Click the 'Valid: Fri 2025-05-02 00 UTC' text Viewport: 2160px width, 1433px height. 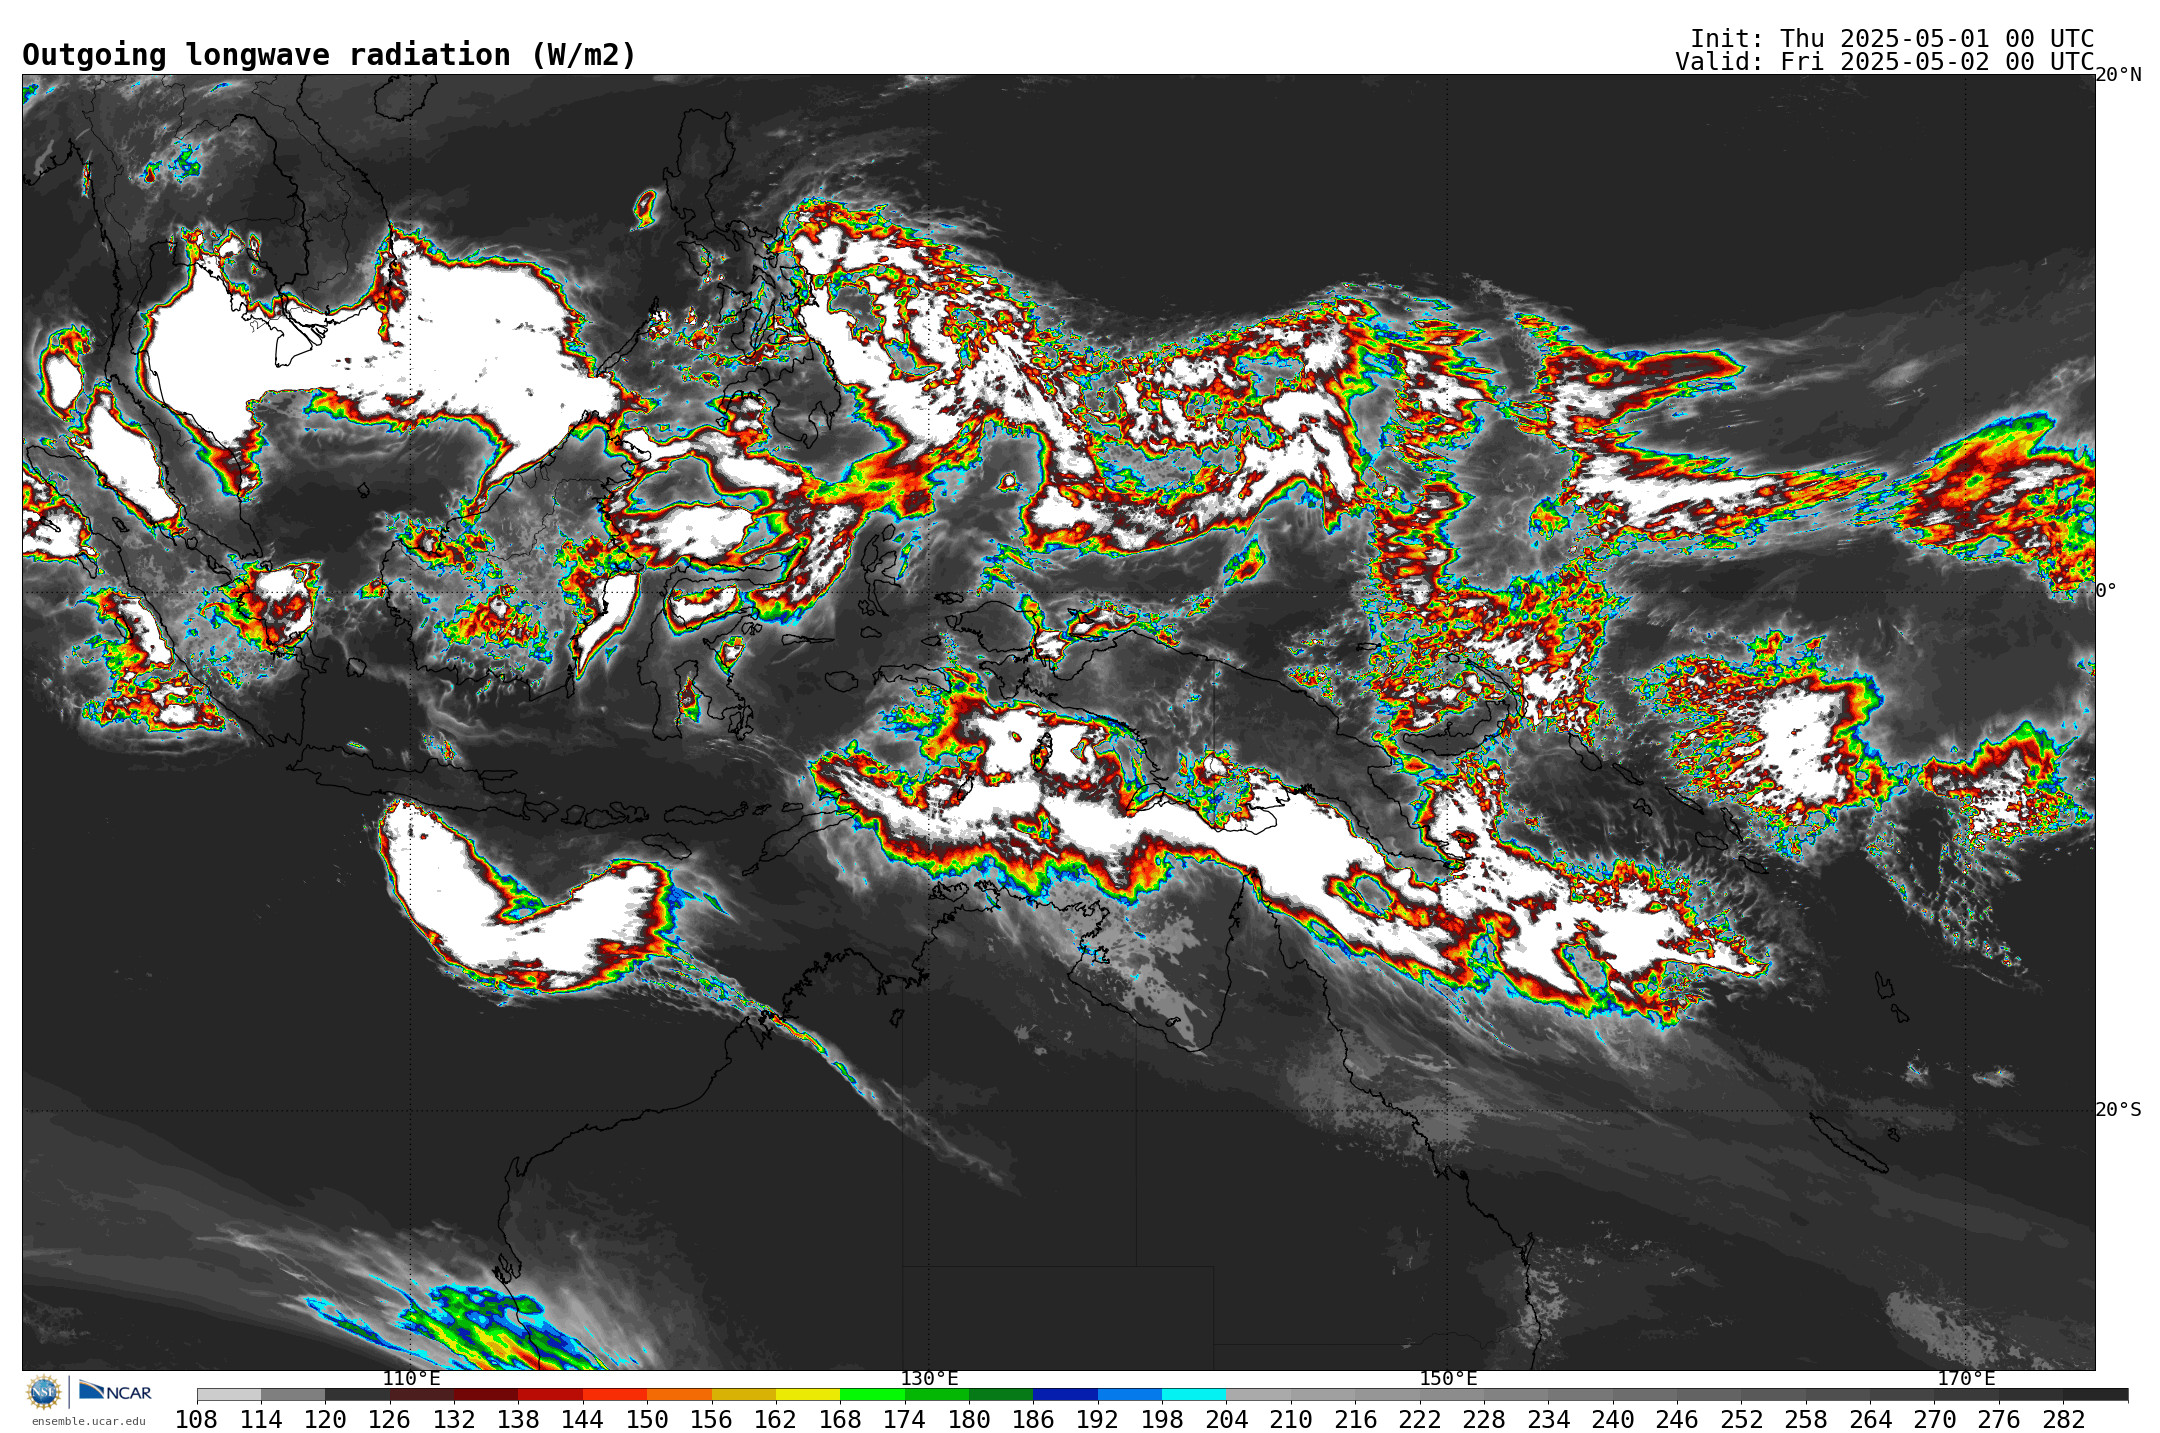(x=1884, y=62)
